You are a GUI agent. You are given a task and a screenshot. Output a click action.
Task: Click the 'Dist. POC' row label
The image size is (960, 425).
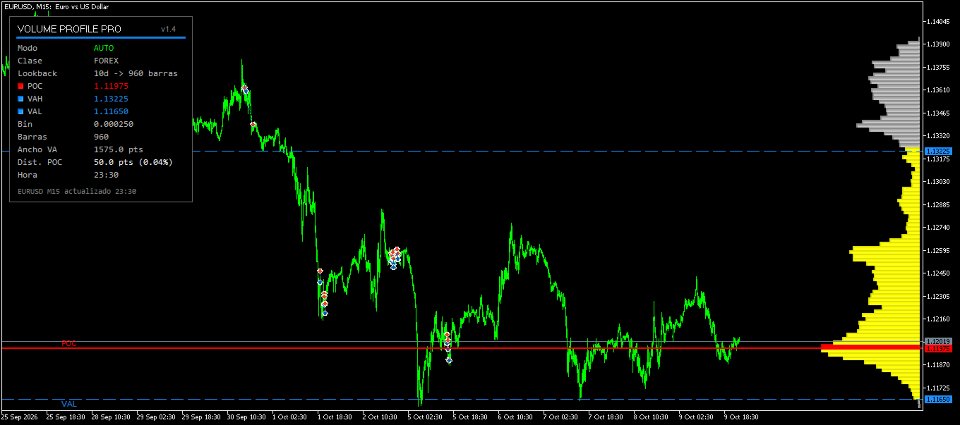[39, 162]
